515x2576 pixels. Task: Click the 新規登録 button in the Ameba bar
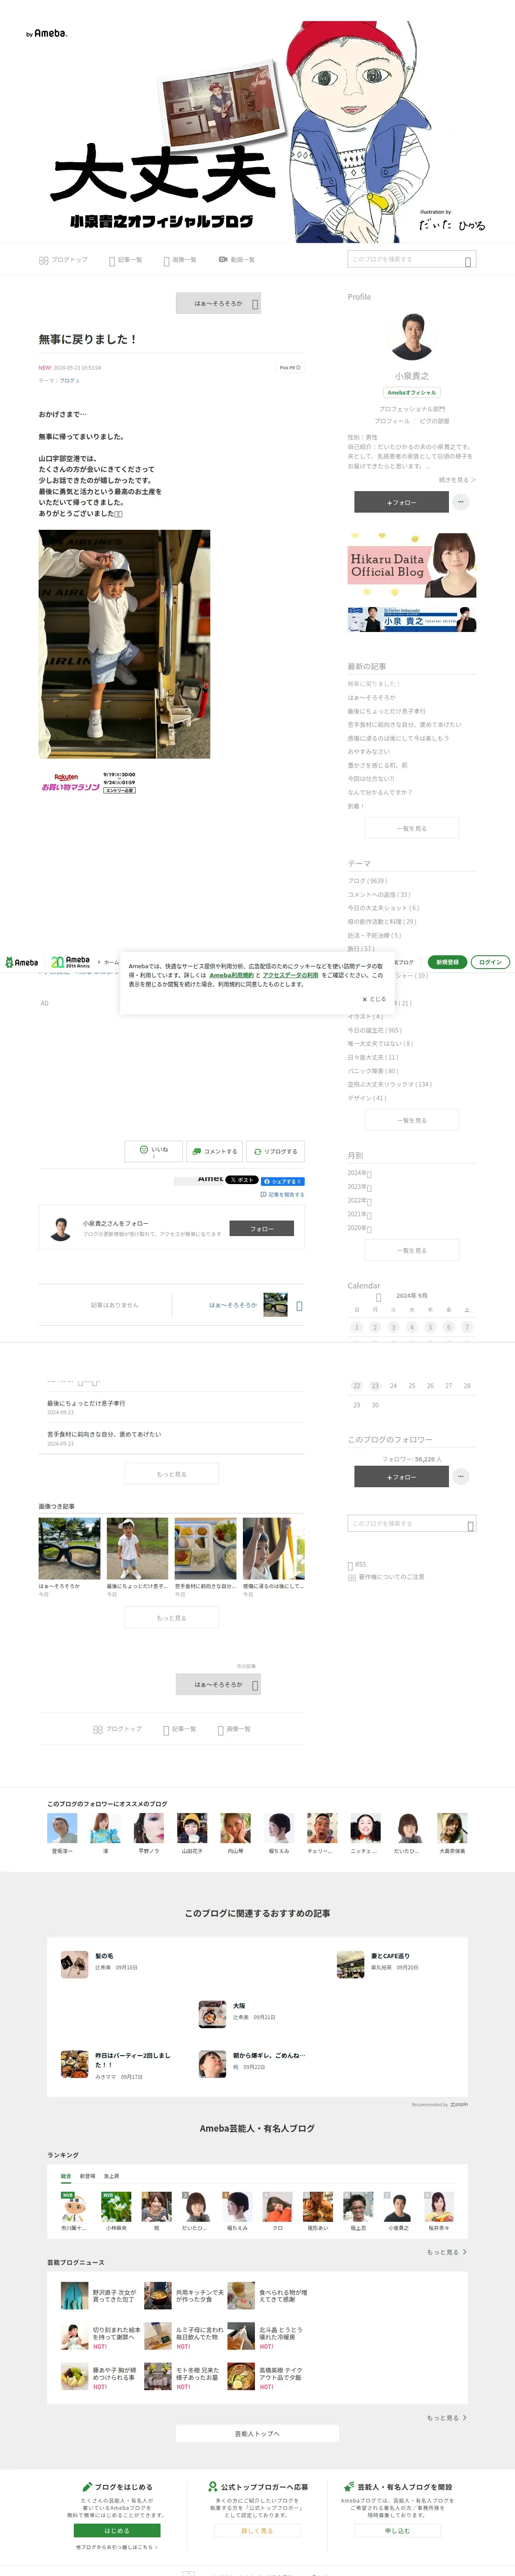447,962
